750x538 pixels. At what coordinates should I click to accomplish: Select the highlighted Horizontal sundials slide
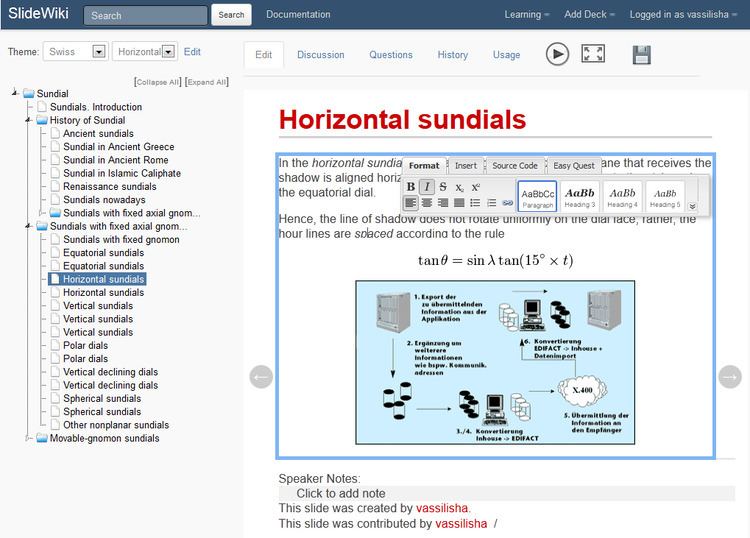[x=98, y=279]
